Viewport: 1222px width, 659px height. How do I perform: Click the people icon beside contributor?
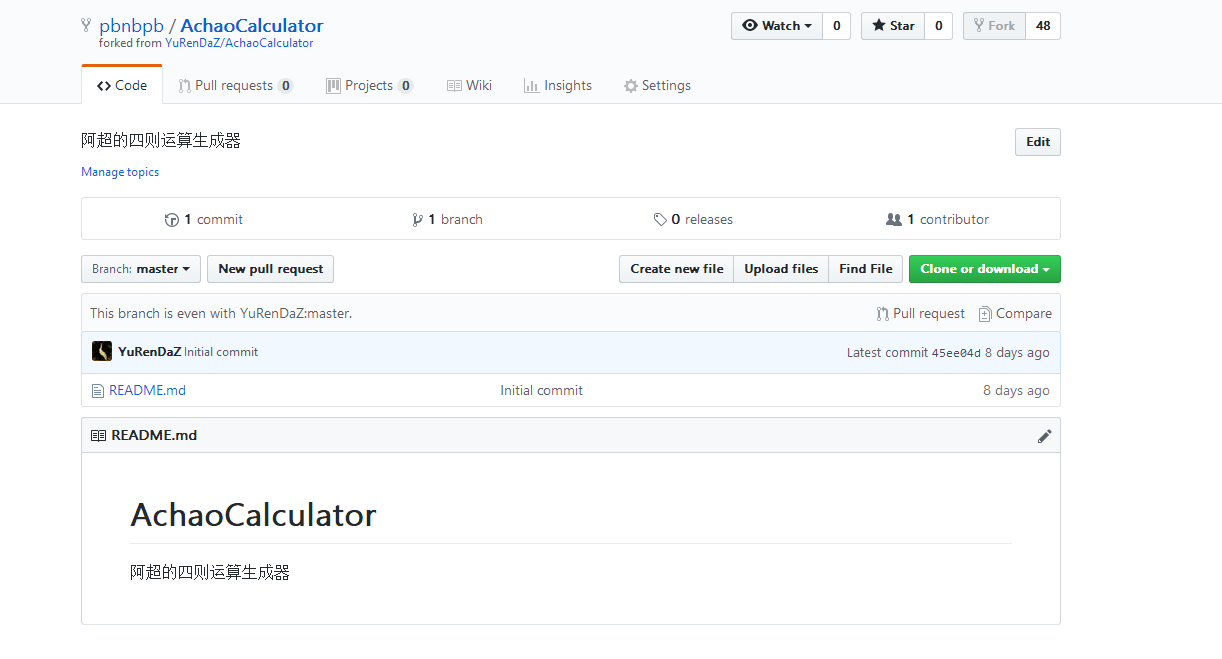click(894, 219)
